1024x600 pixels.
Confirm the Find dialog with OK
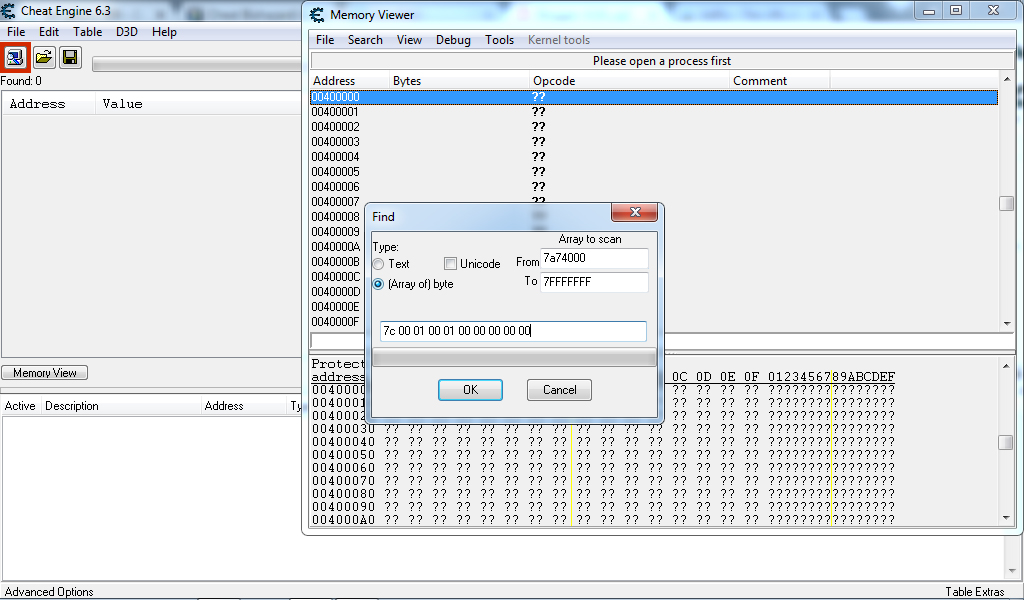[x=470, y=390]
